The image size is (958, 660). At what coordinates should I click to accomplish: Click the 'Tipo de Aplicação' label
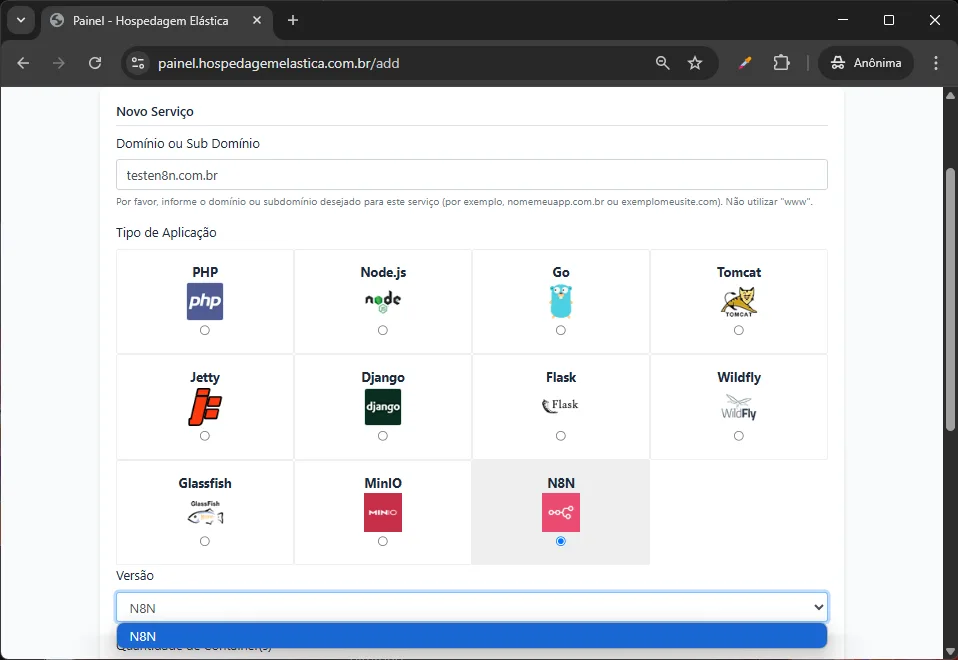tap(166, 233)
